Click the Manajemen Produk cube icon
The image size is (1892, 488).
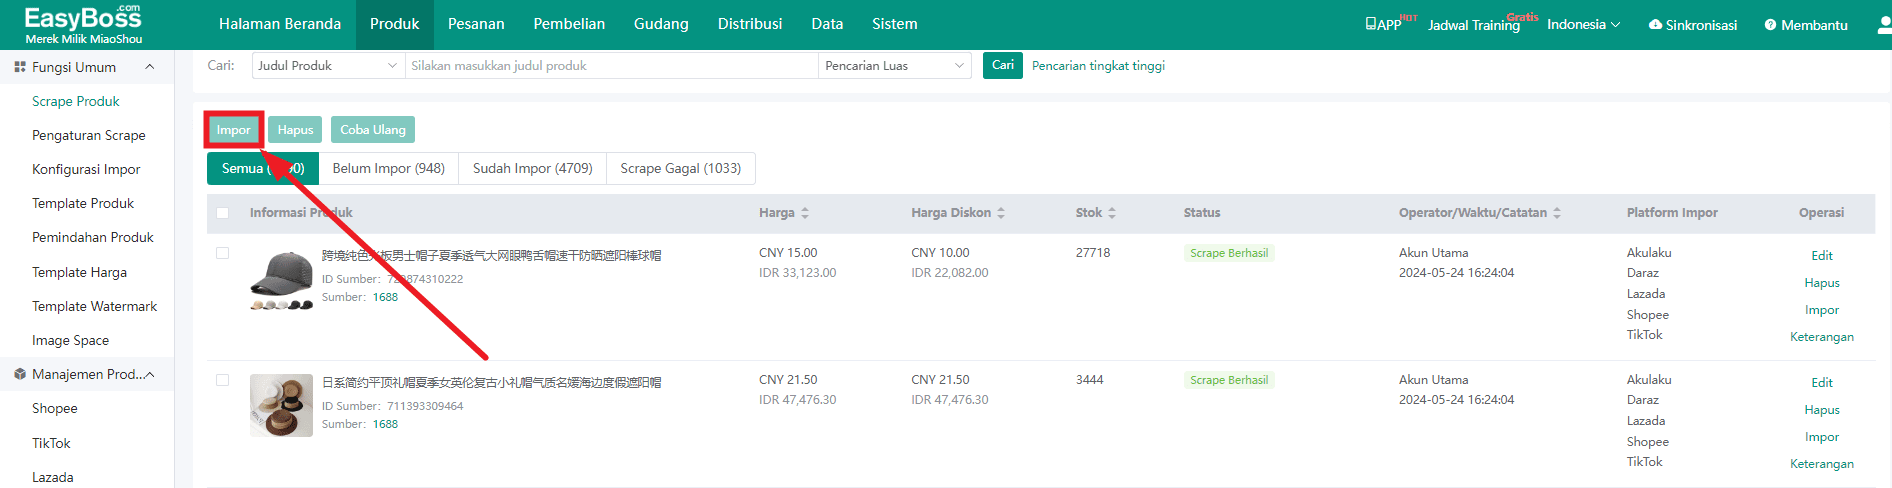pos(20,374)
